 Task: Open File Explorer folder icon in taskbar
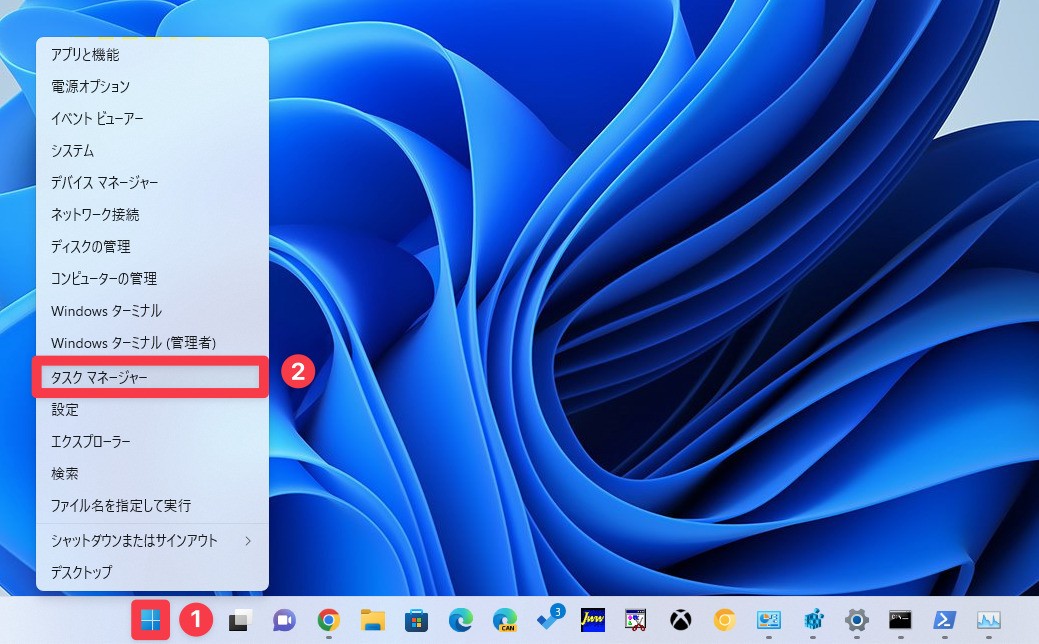[x=373, y=620]
